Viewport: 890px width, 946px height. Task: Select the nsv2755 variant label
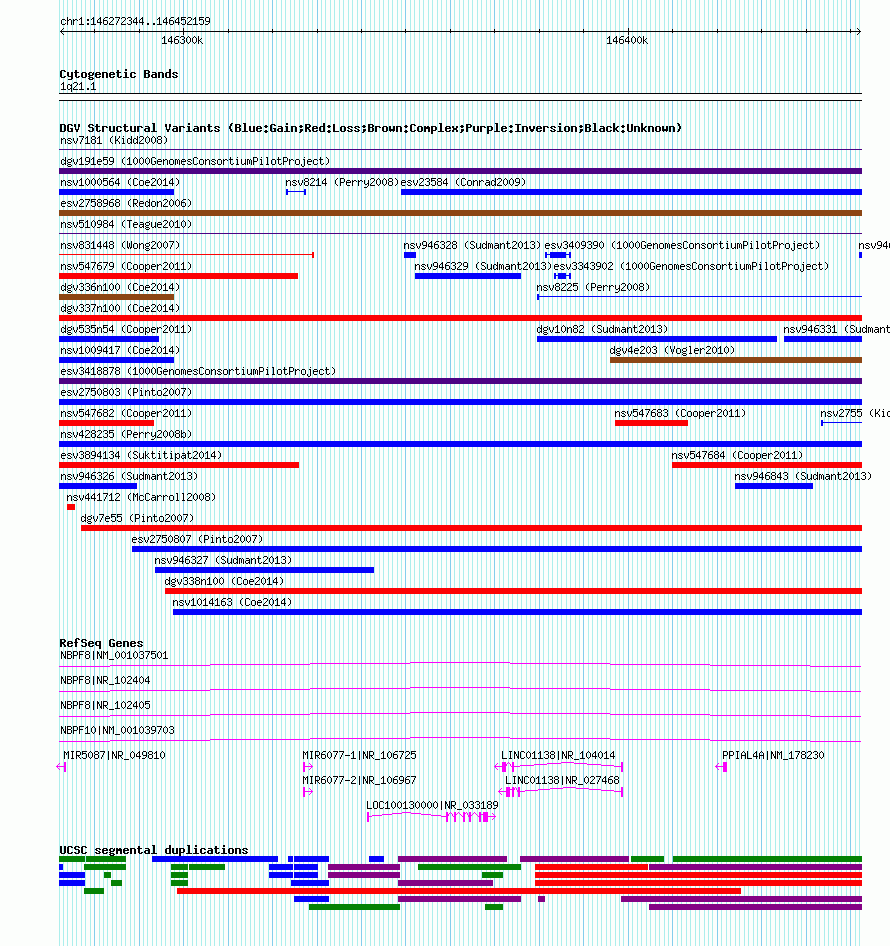[x=855, y=414]
